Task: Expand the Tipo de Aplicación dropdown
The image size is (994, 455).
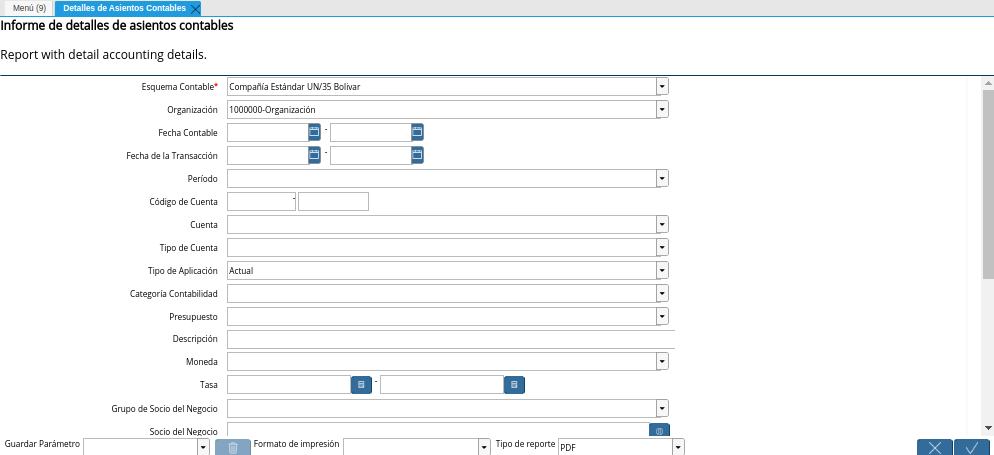Action: click(662, 270)
